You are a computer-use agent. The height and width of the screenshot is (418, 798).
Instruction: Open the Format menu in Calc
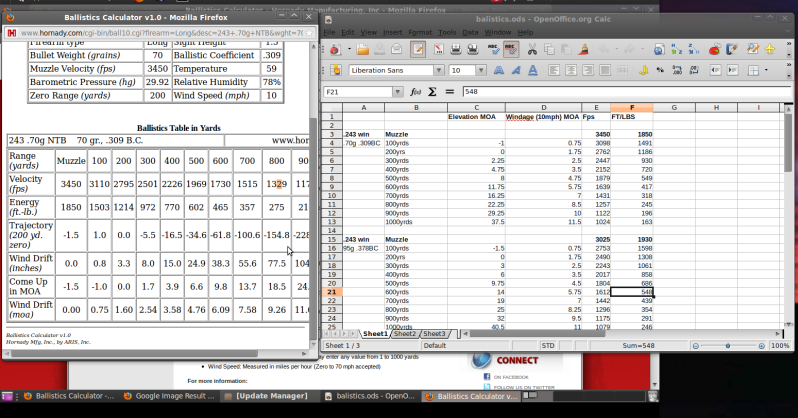[420, 32]
